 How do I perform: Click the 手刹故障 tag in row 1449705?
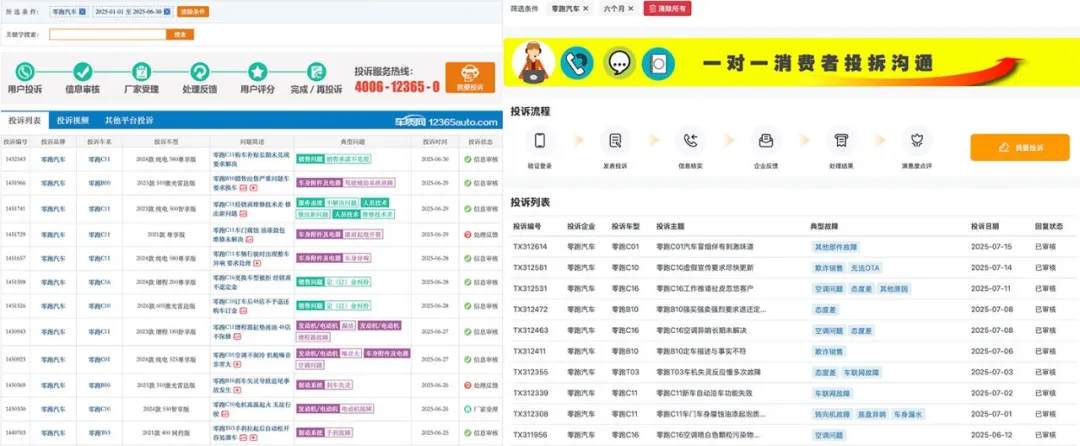(x=339, y=433)
